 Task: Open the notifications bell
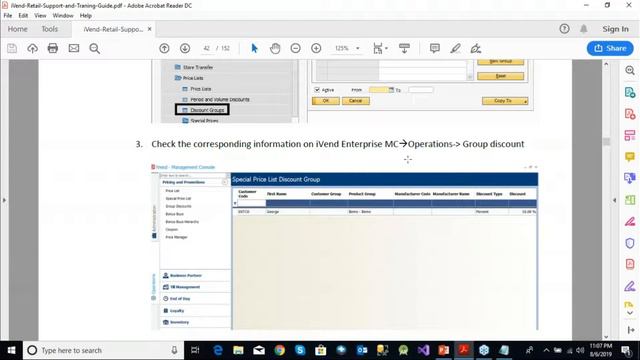pyautogui.click(x=584, y=29)
